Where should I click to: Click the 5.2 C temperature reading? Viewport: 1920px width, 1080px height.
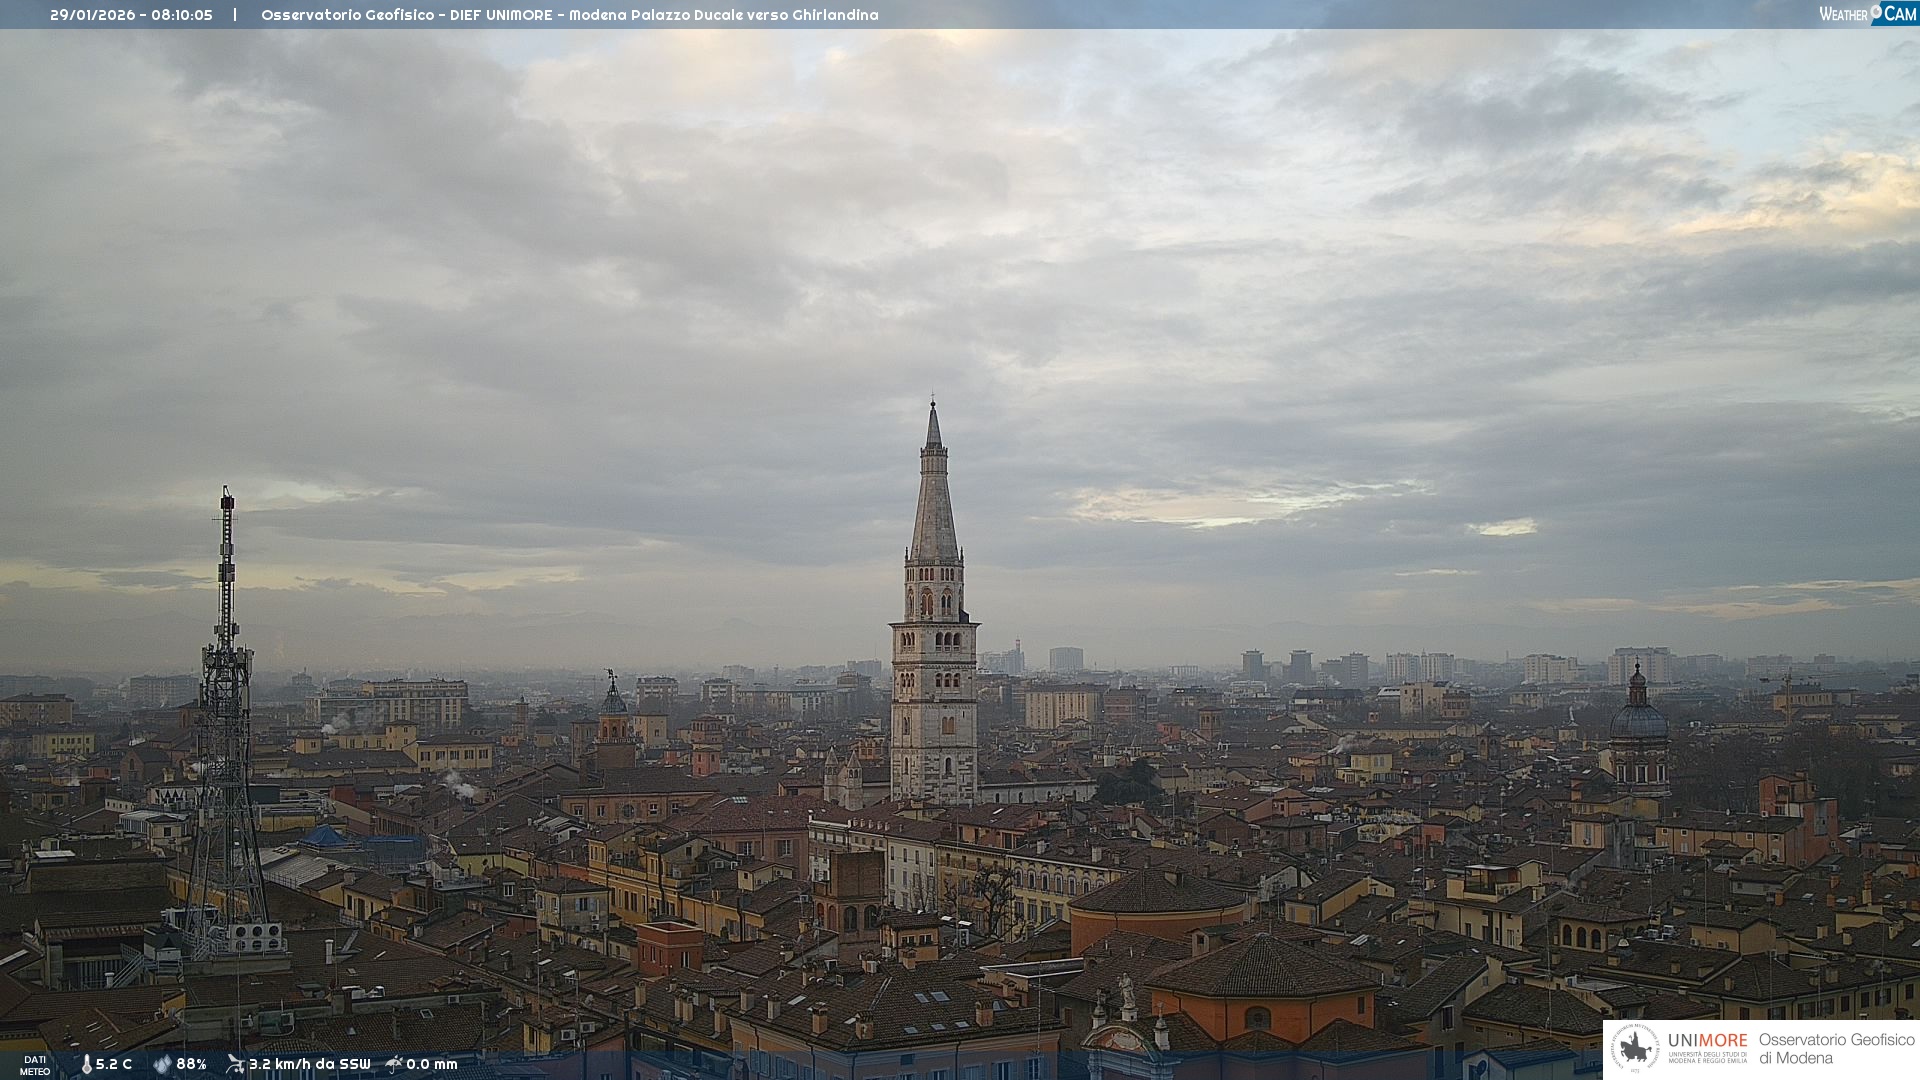(x=114, y=1064)
